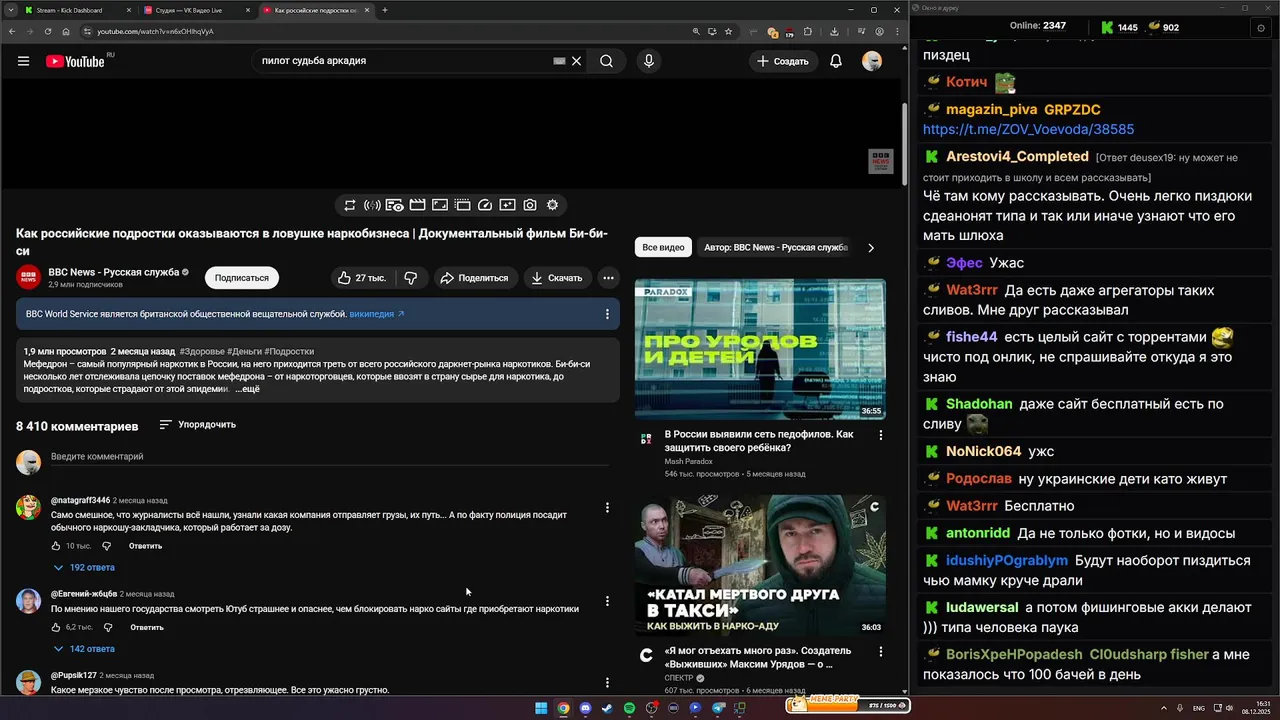1280x720 pixels.
Task: Run the search with the magnifier button
Action: (x=606, y=61)
